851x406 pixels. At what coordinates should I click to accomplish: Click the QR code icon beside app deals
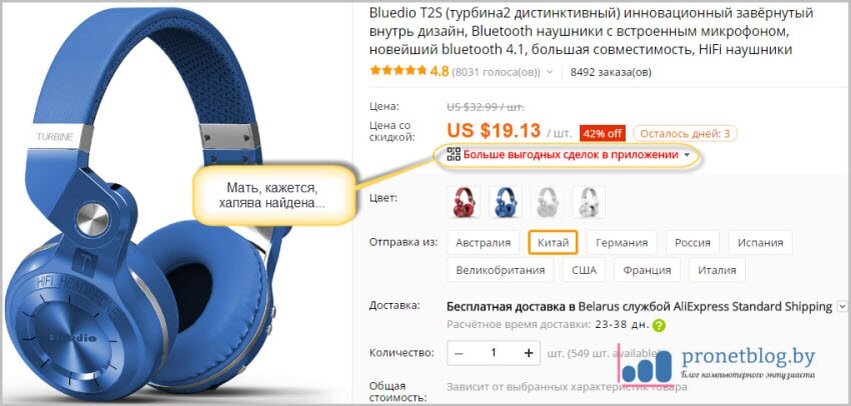point(453,155)
